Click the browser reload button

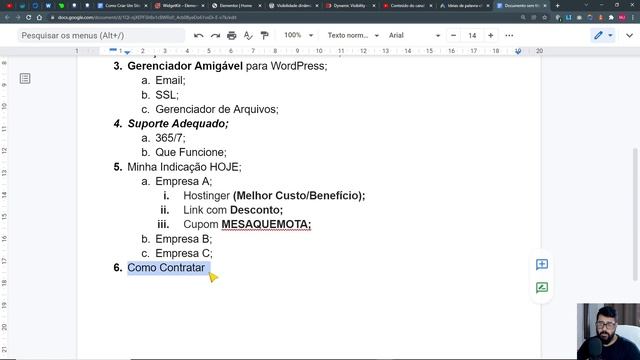tap(28, 18)
